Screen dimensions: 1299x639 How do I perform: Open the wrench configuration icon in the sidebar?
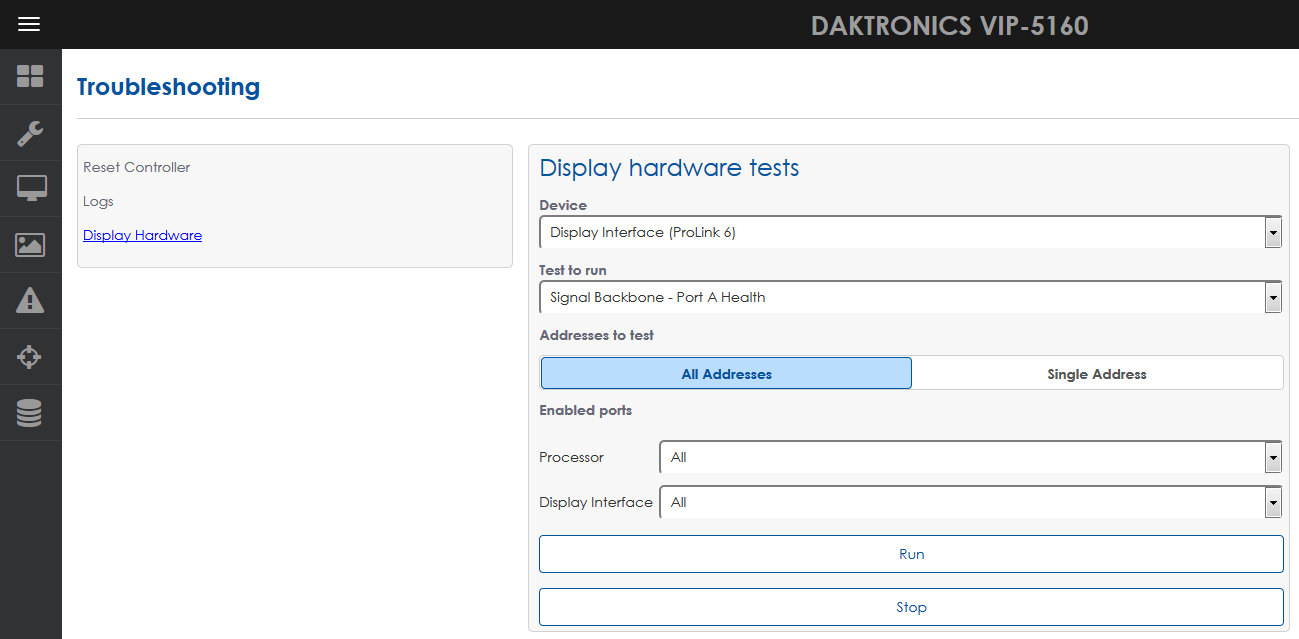click(30, 133)
